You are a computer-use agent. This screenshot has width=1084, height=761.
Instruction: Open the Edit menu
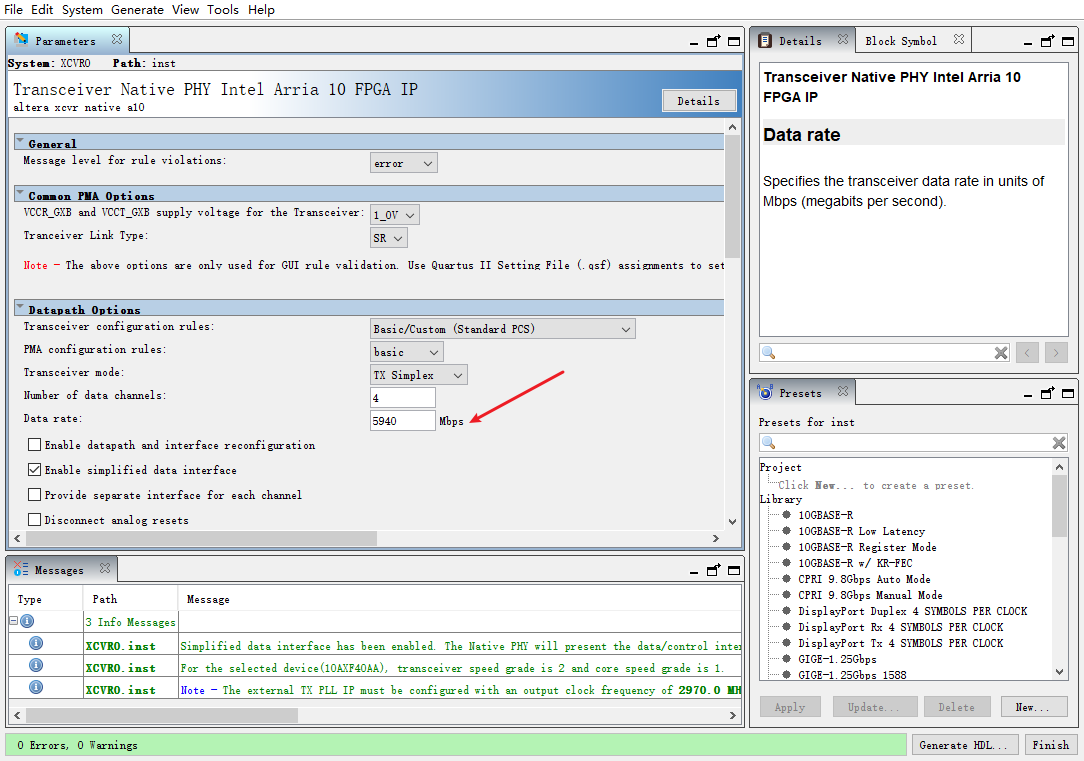pyautogui.click(x=42, y=10)
